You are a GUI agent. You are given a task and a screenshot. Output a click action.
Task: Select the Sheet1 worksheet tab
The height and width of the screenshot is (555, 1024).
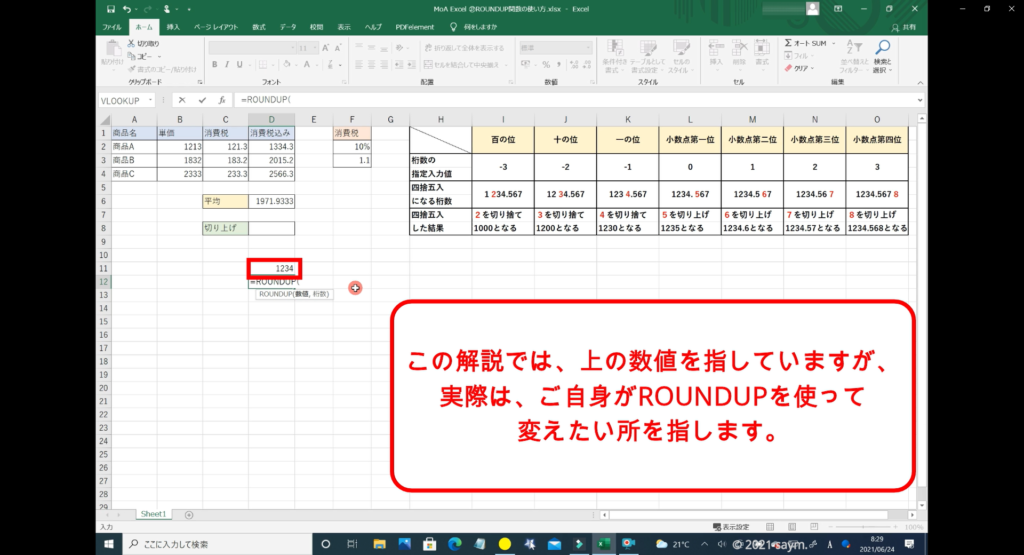tap(153, 514)
